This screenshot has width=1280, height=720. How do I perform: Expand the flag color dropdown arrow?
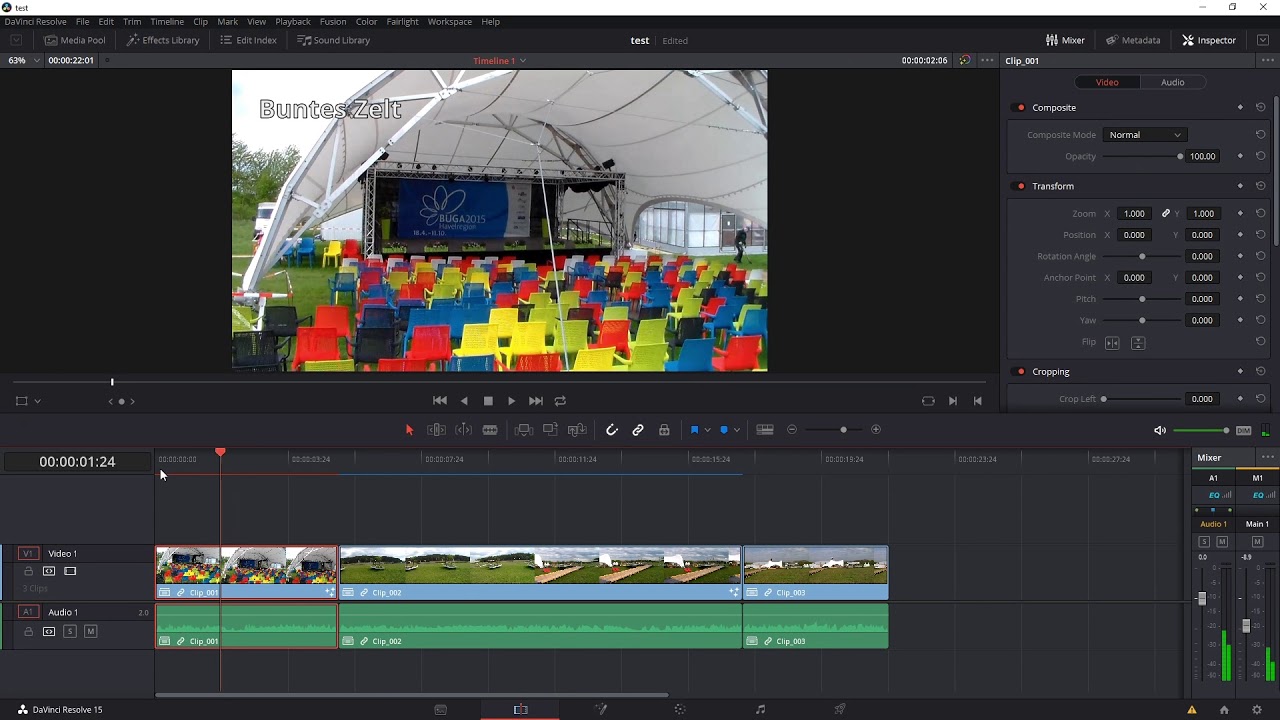point(707,430)
